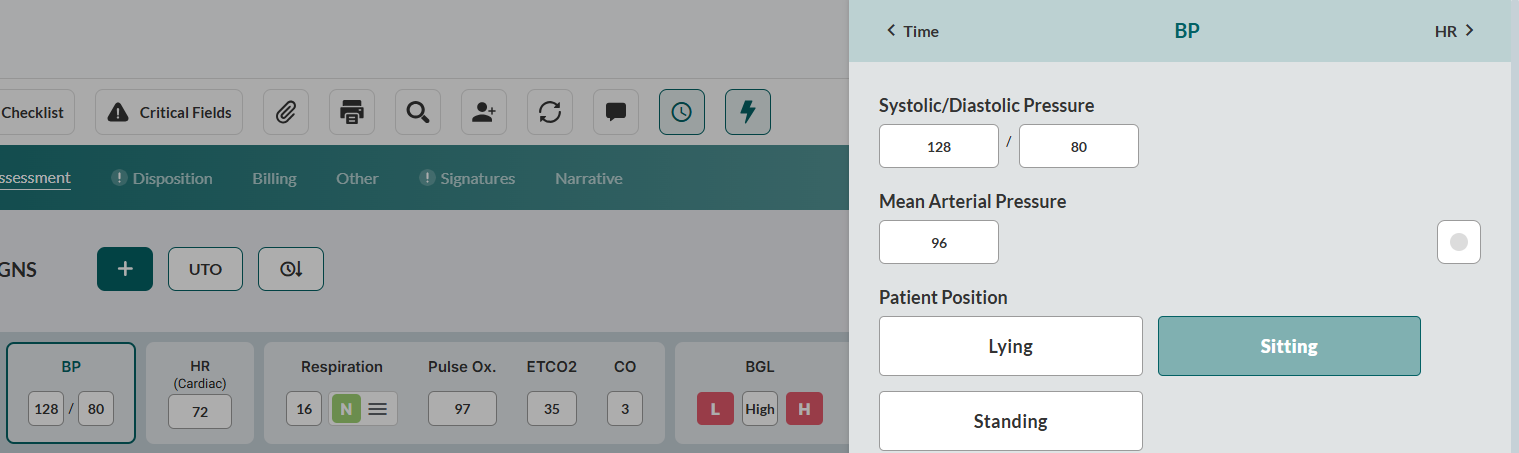The image size is (1519, 453).
Task: Click the Mean Arterial Pressure field
Action: [x=938, y=242]
